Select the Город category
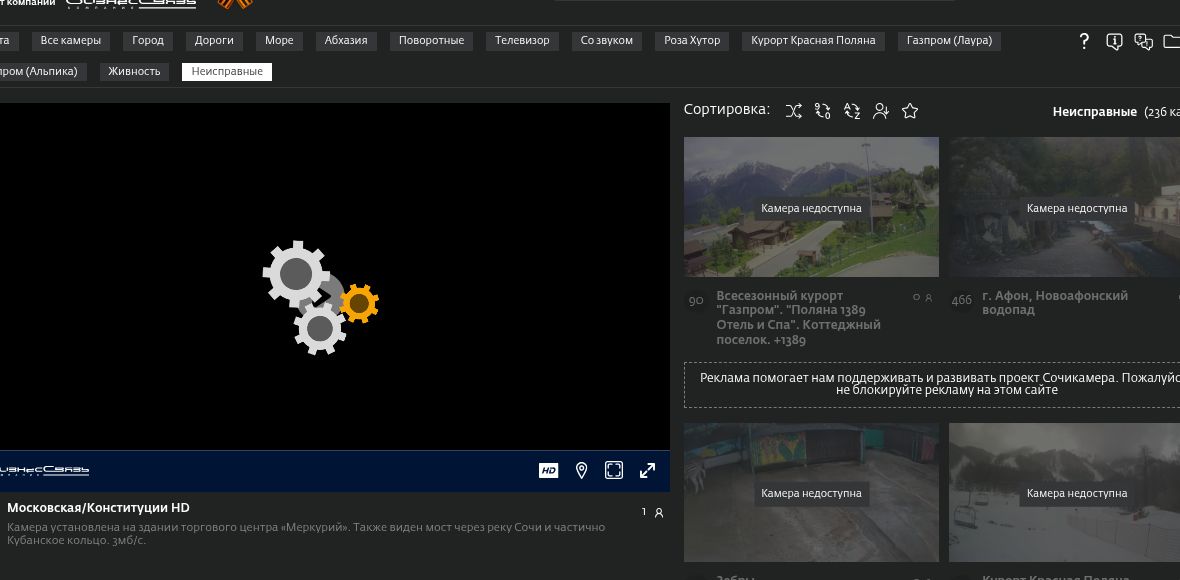 (x=148, y=41)
